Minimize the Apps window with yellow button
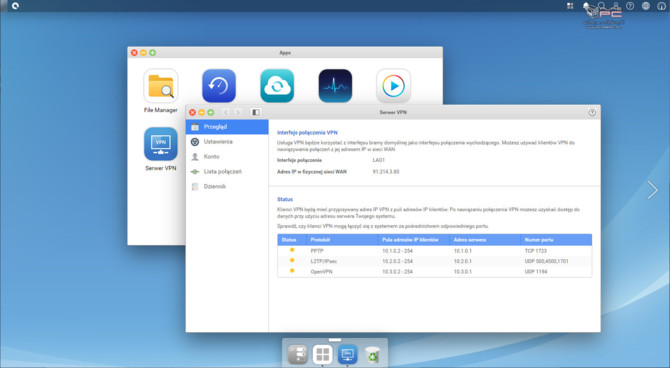This screenshot has width=670, height=368. 144,53
